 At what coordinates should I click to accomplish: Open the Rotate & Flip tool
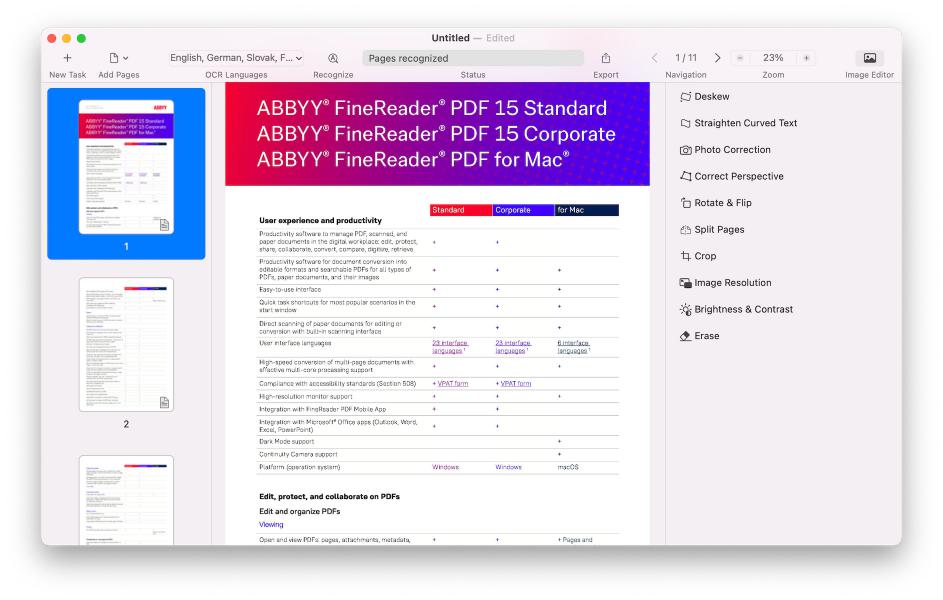(716, 203)
